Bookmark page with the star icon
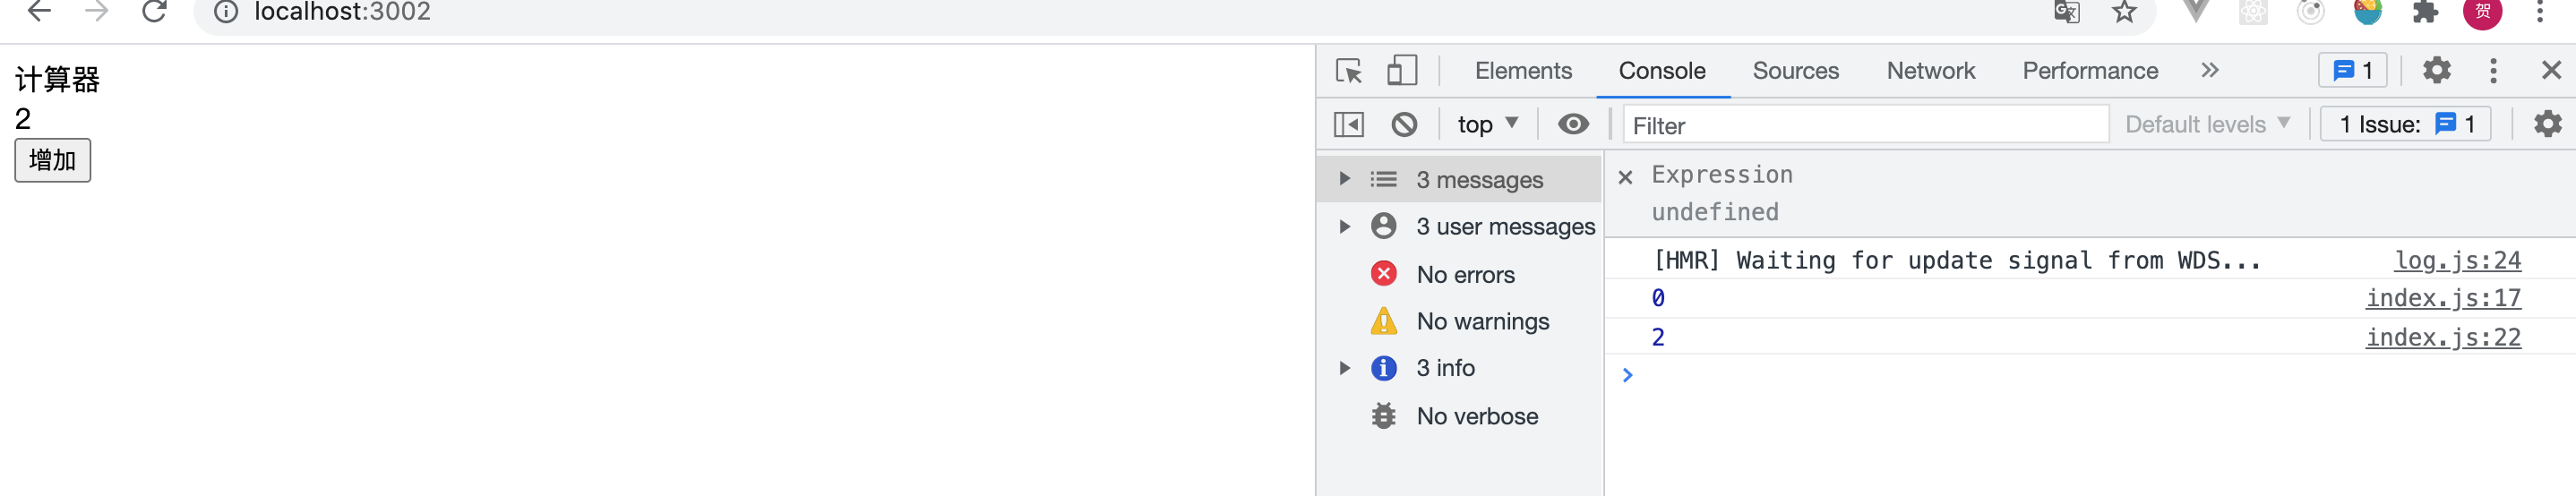The image size is (2576, 496). tap(2124, 12)
